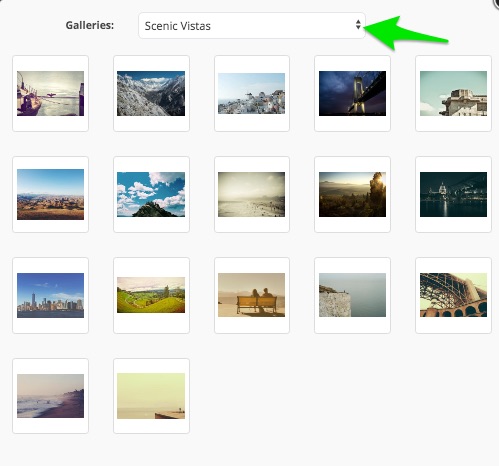Image resolution: width=499 pixels, height=466 pixels.
Task: Select the snowy mountain valley thumbnail
Action: tap(151, 93)
